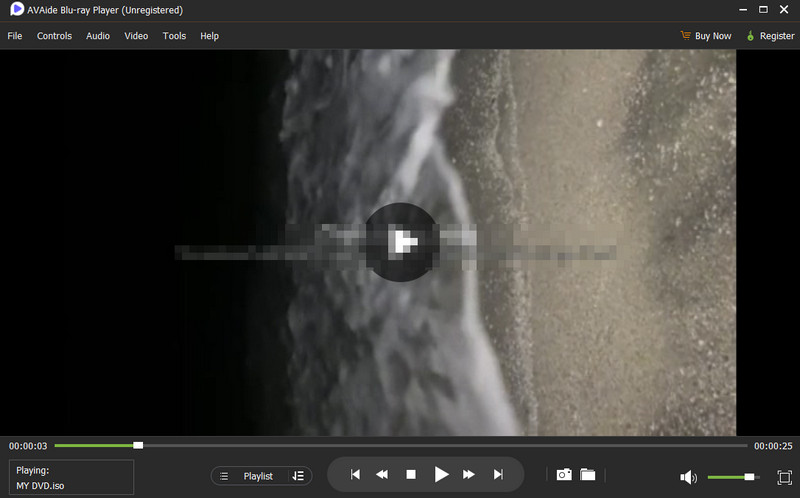Jump to middle of playback progress bar

[401, 445]
